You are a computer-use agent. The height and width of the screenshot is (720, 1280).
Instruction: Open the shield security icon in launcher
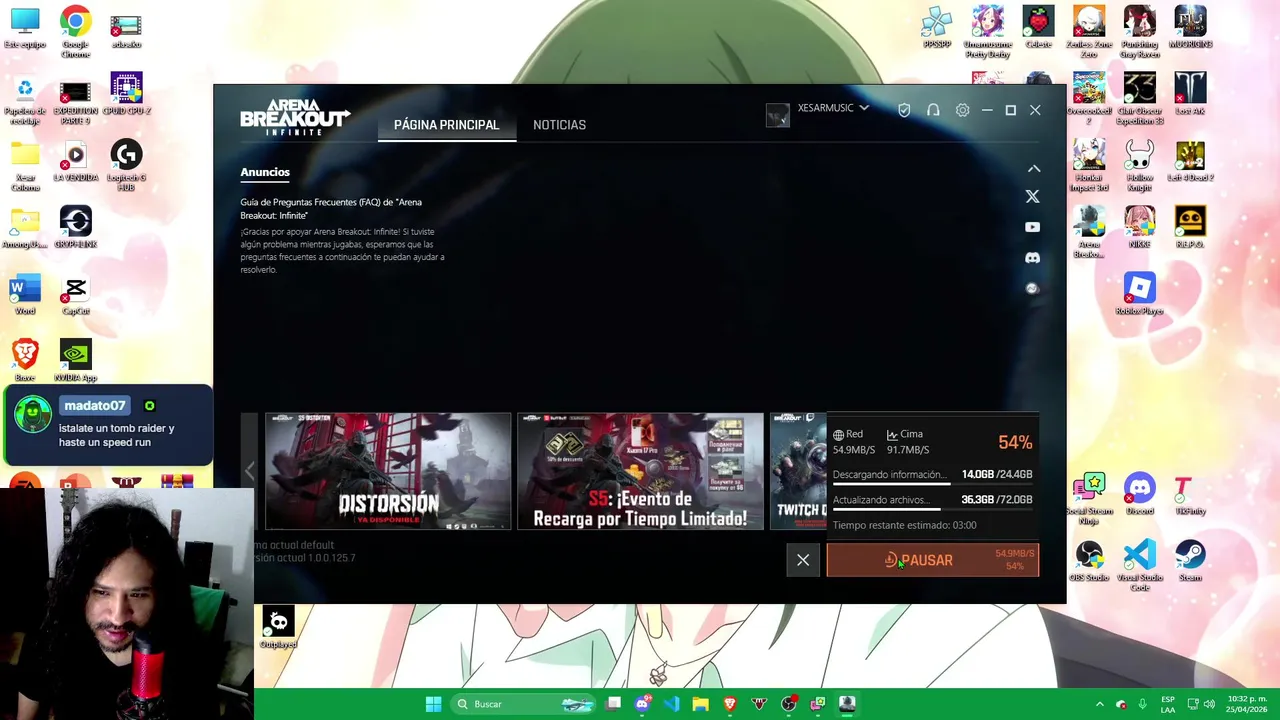[904, 110]
